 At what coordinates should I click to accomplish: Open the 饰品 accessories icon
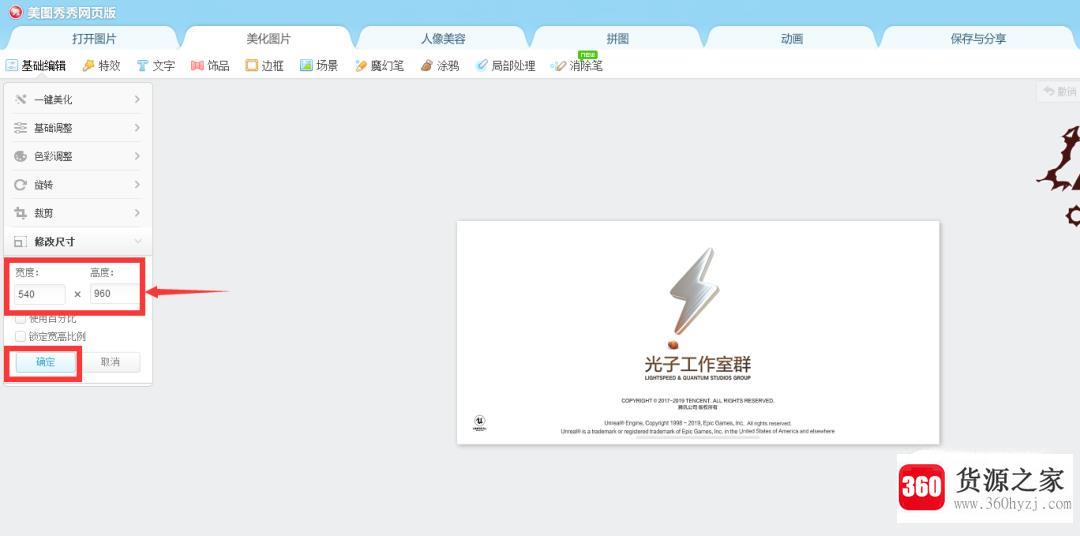[198, 66]
